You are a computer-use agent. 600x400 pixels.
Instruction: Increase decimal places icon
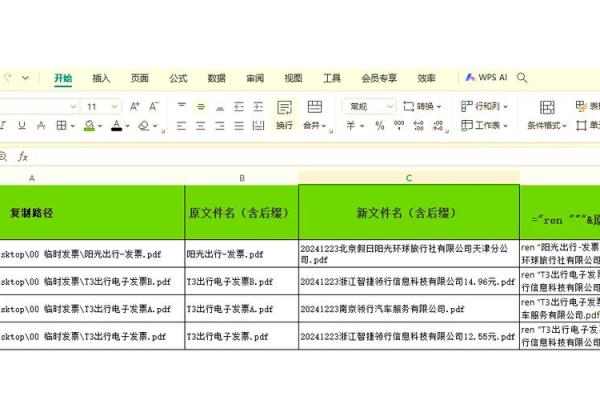pyautogui.click(x=419, y=125)
